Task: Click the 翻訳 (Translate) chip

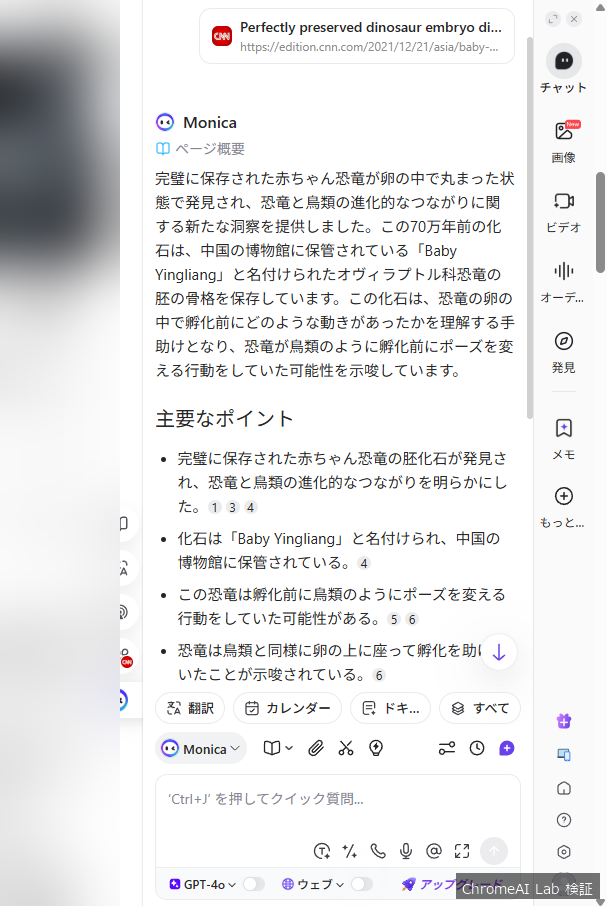Action: [x=190, y=708]
